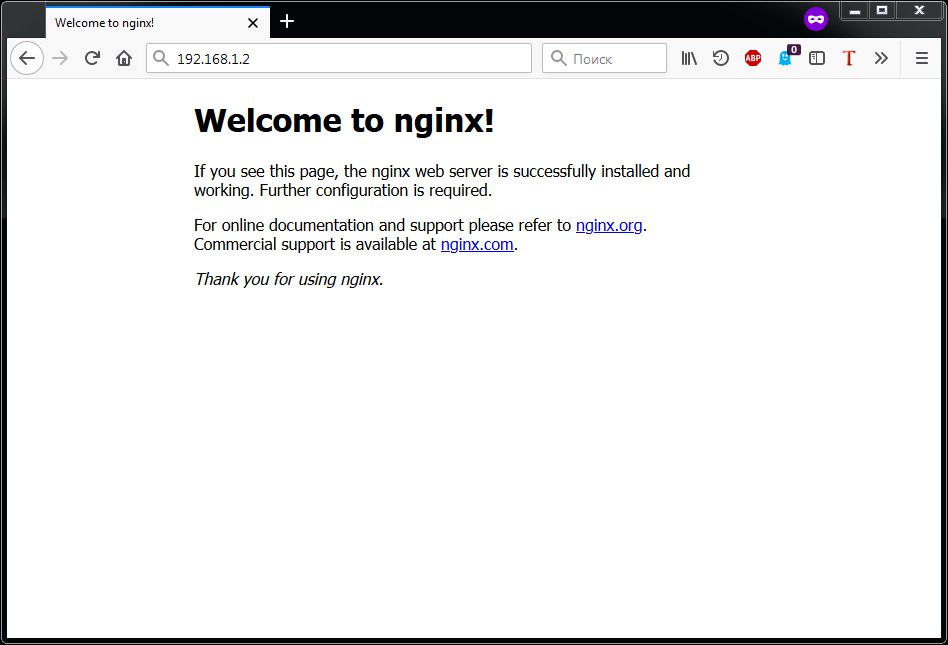Click the Welcome to nginx! heading
Image resolution: width=948 pixels, height=645 pixels.
pos(344,120)
